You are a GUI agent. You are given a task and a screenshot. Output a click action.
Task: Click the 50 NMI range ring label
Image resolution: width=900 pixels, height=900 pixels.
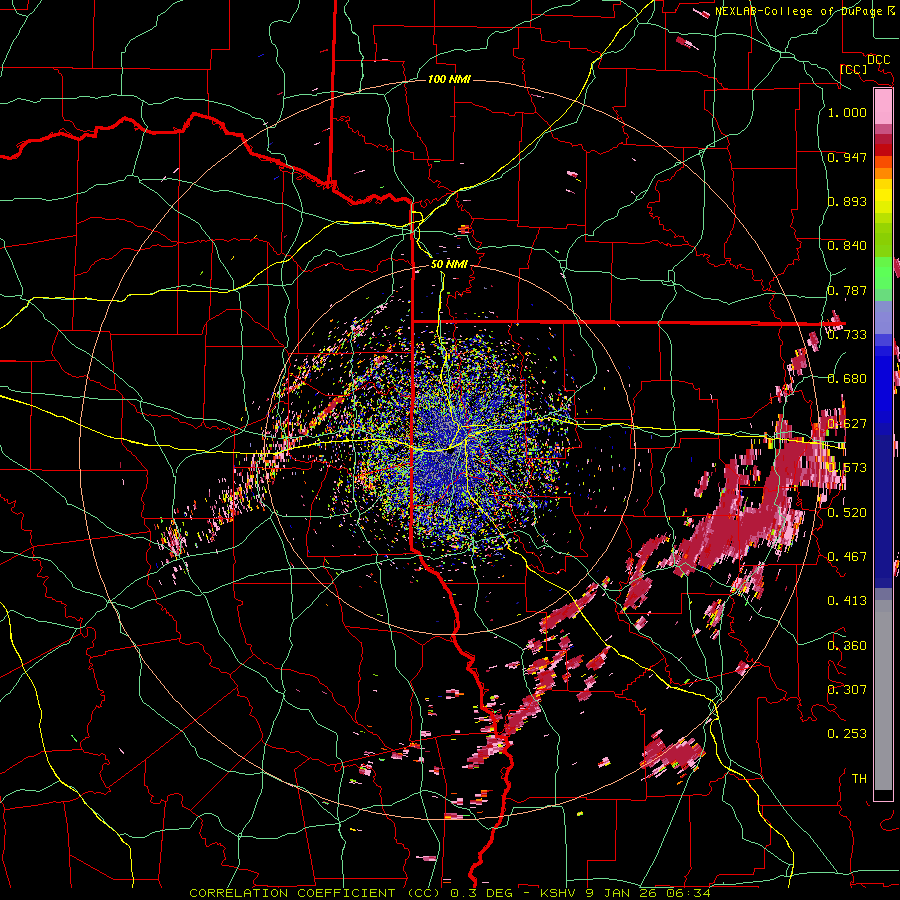[x=449, y=264]
